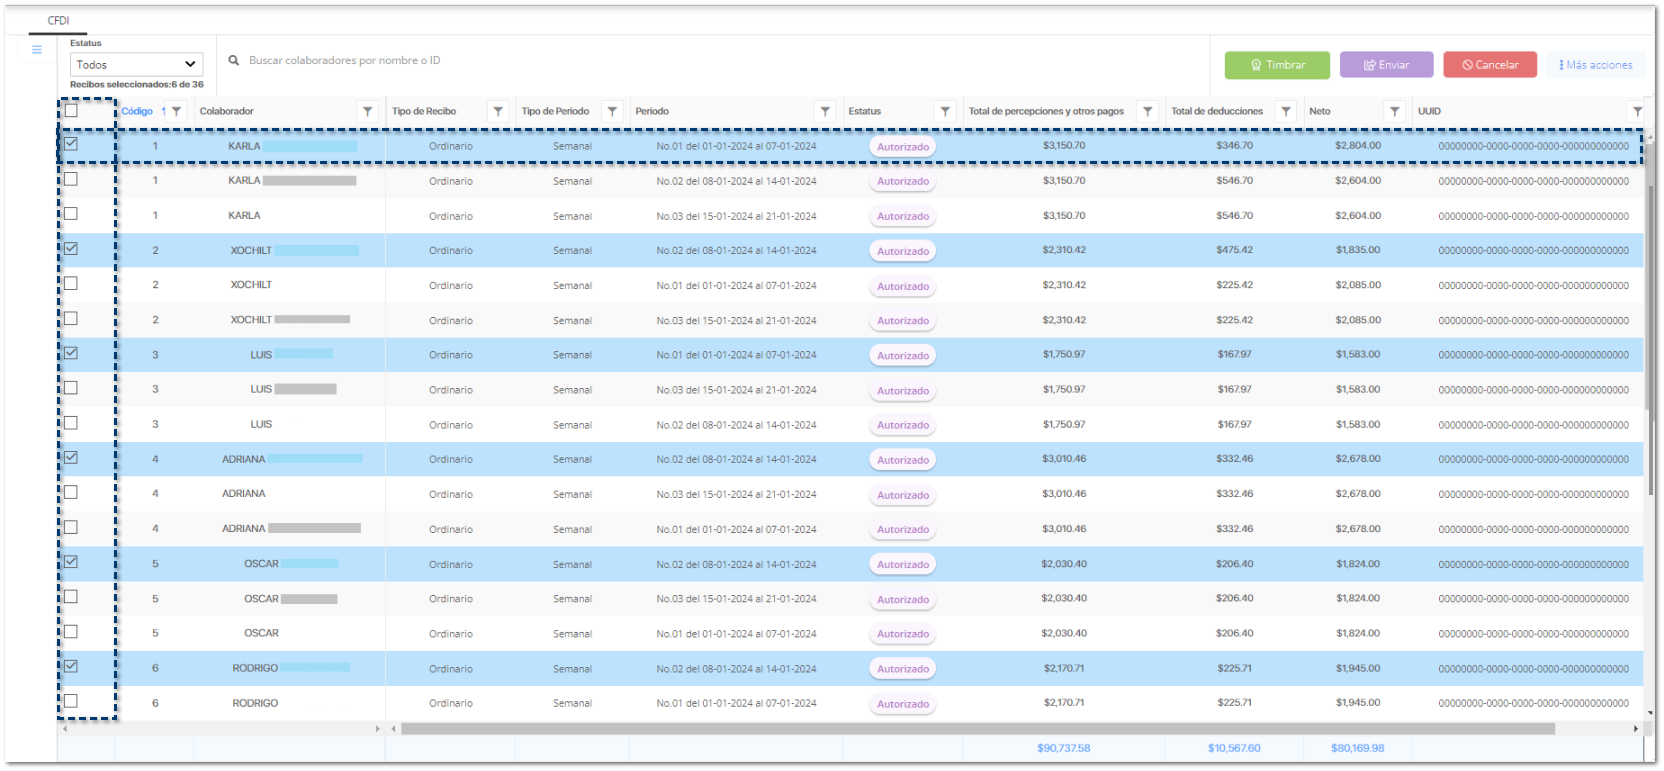Click the red Cancelar button
Screen dimensions: 1664x771
click(x=1490, y=65)
